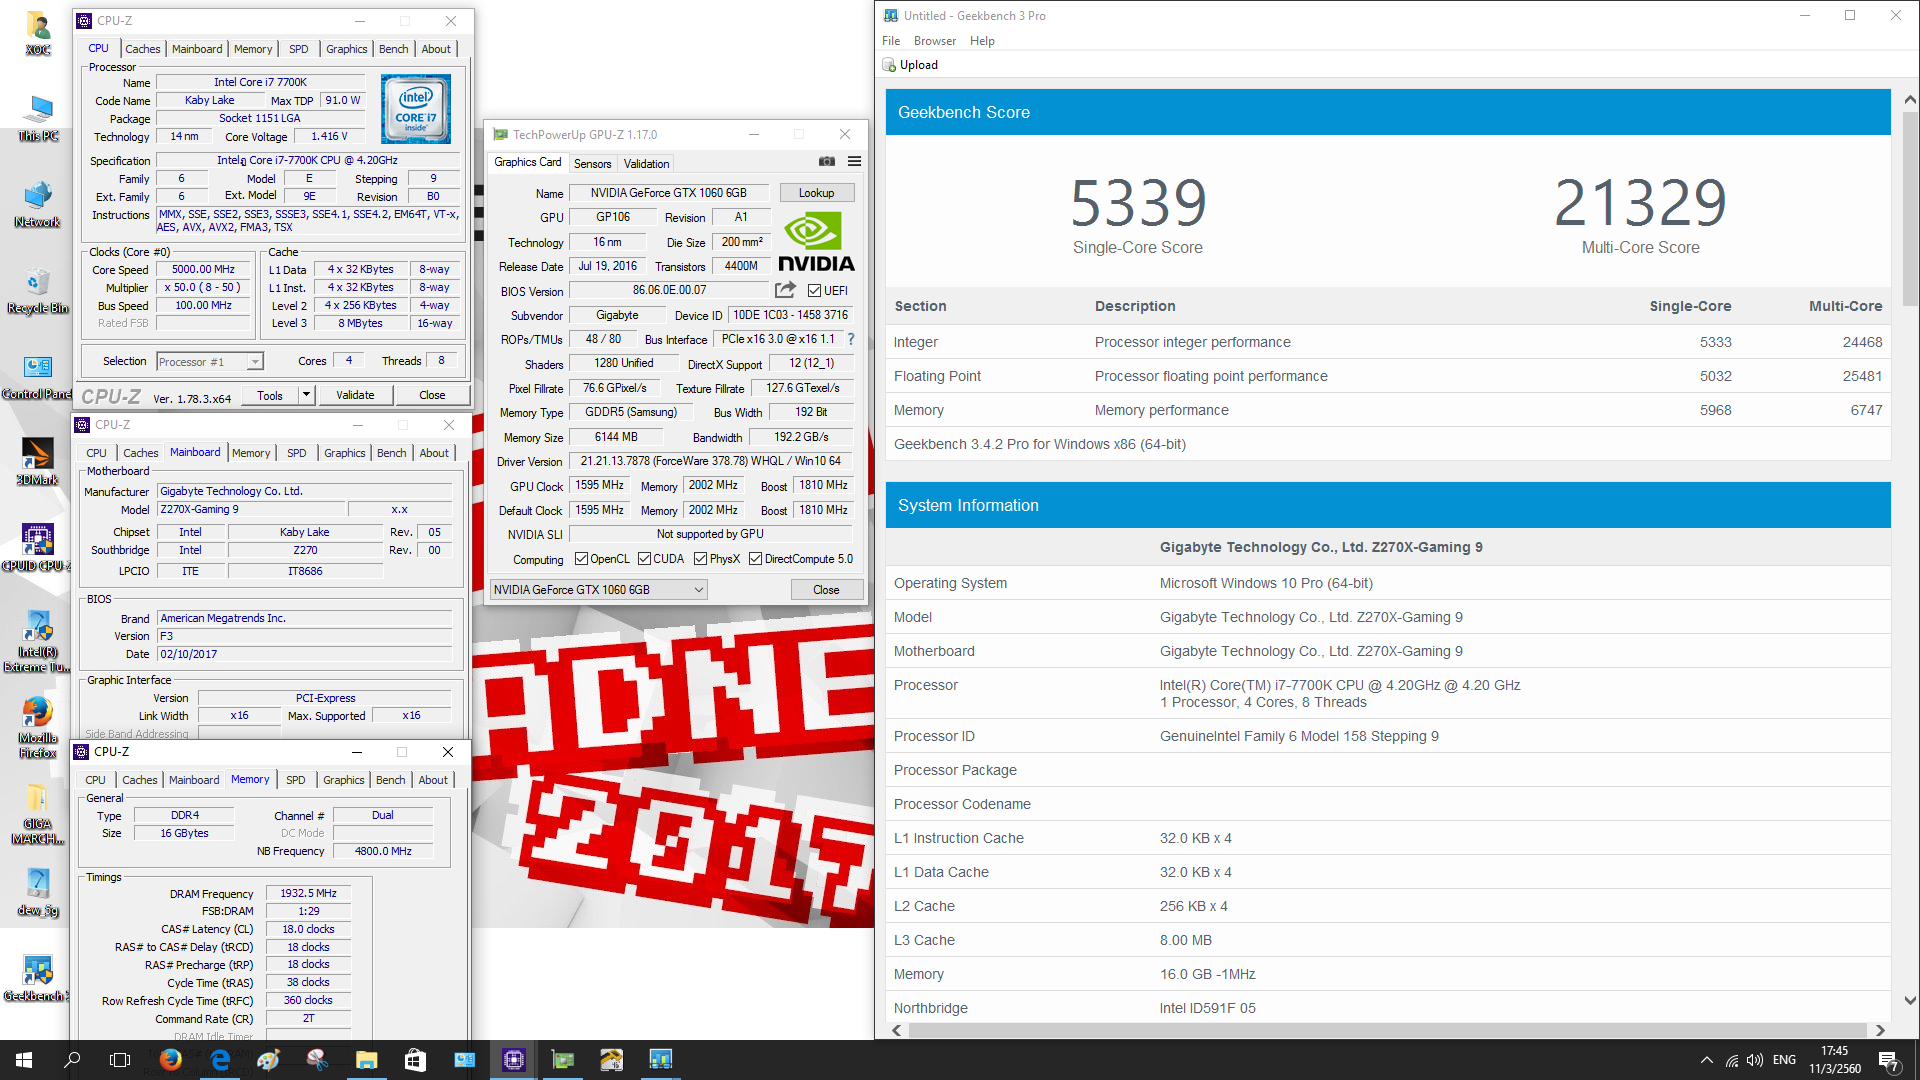Click the Bus Interface question mark icon
The width and height of the screenshot is (1920, 1080).
[x=851, y=339]
